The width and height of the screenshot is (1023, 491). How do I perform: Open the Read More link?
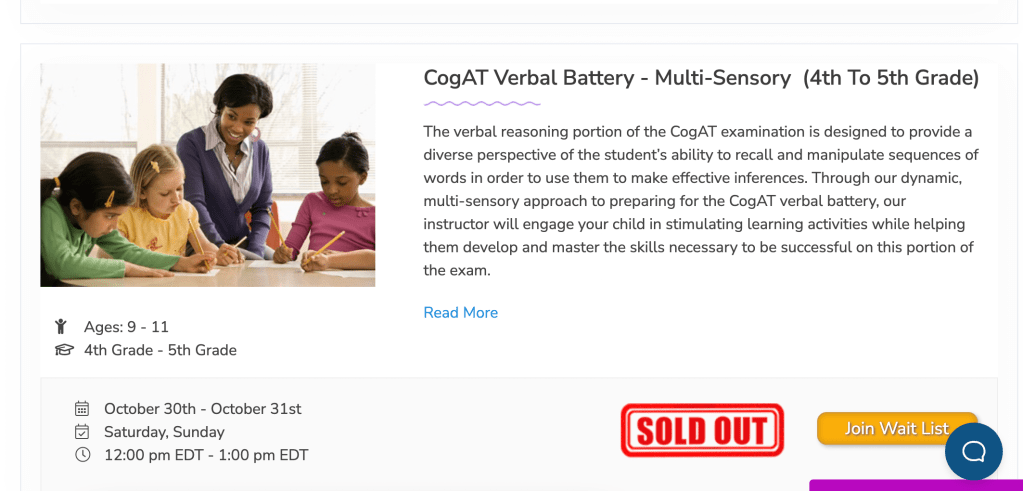460,312
